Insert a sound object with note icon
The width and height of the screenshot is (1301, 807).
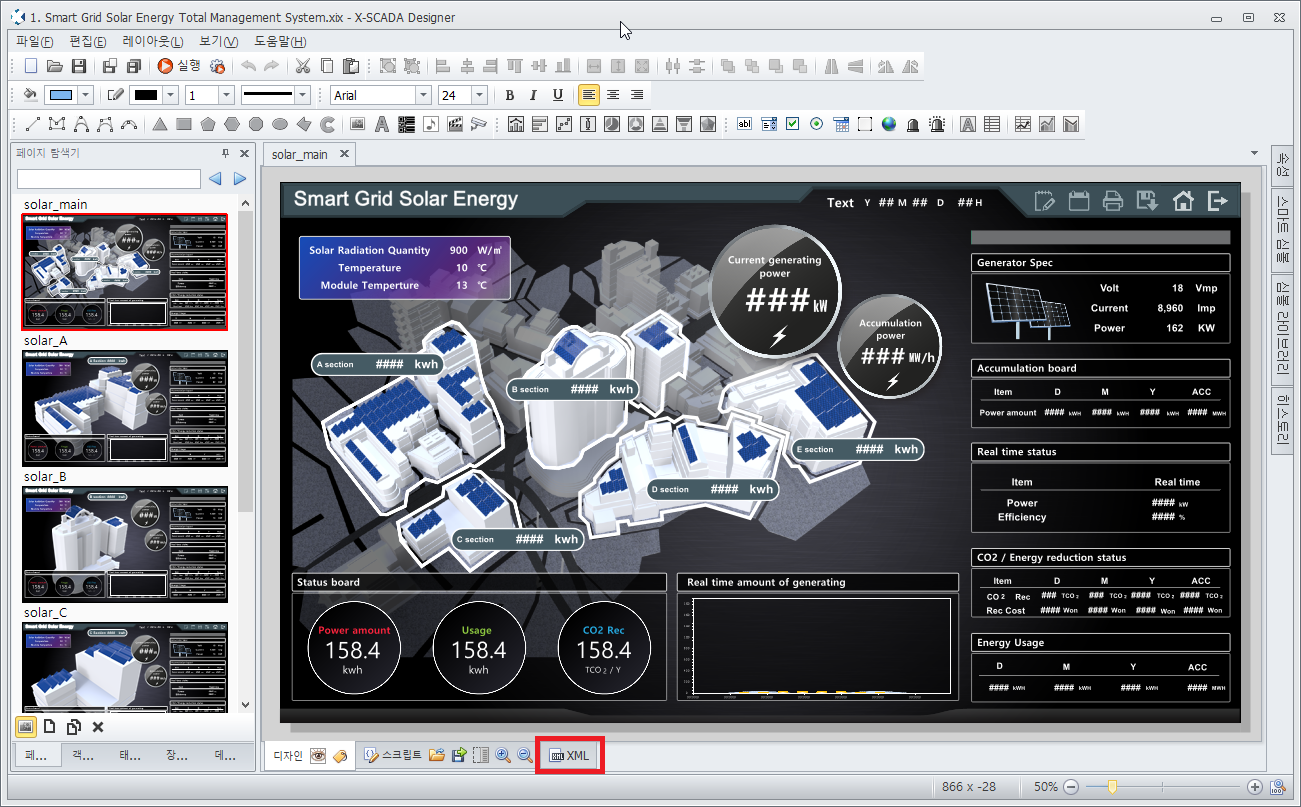(430, 124)
